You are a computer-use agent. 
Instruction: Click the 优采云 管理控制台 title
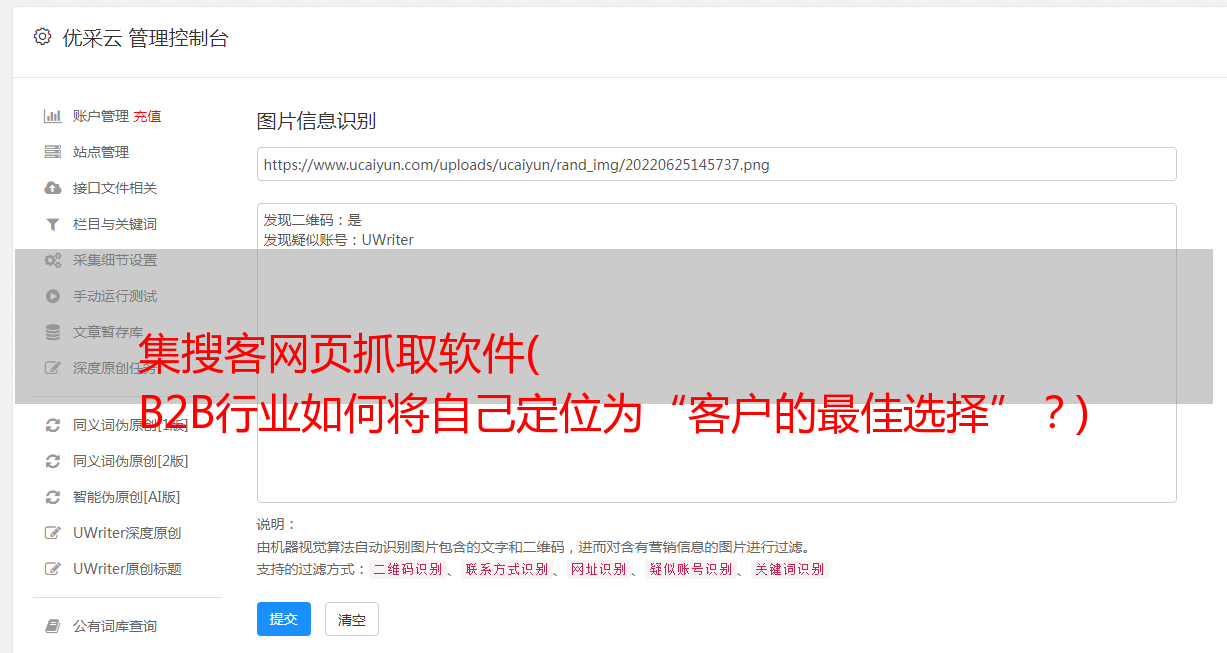pos(145,38)
